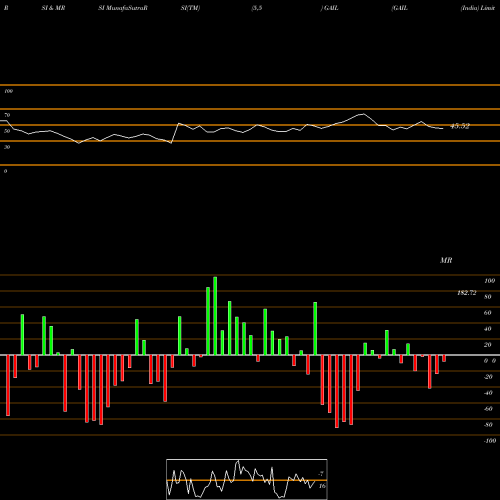Screen dimensions: 500x500
Task: Click the RSI axis label '0' on left
Action: click(5, 171)
